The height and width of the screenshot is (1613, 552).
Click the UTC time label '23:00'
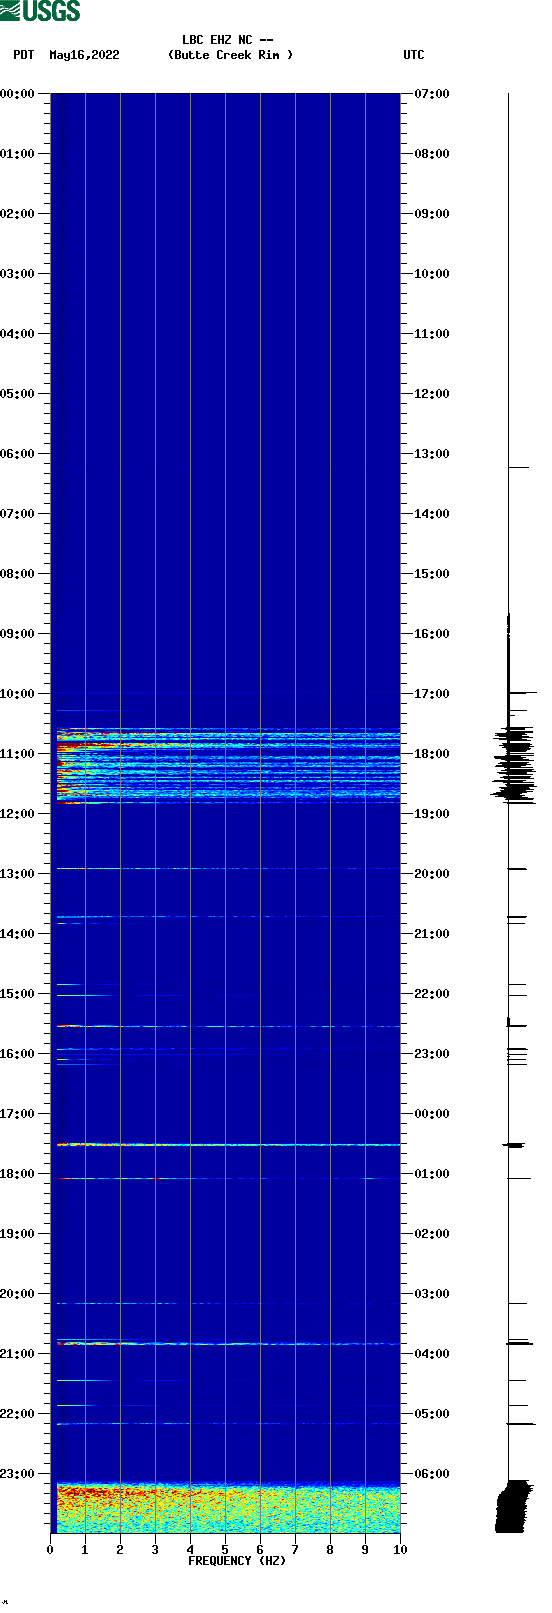432,1054
